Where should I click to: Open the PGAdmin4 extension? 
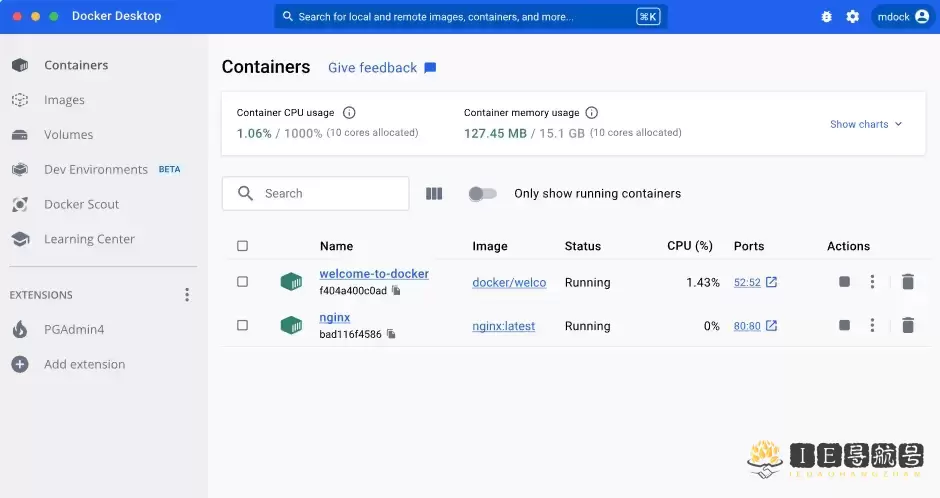click(x=74, y=329)
